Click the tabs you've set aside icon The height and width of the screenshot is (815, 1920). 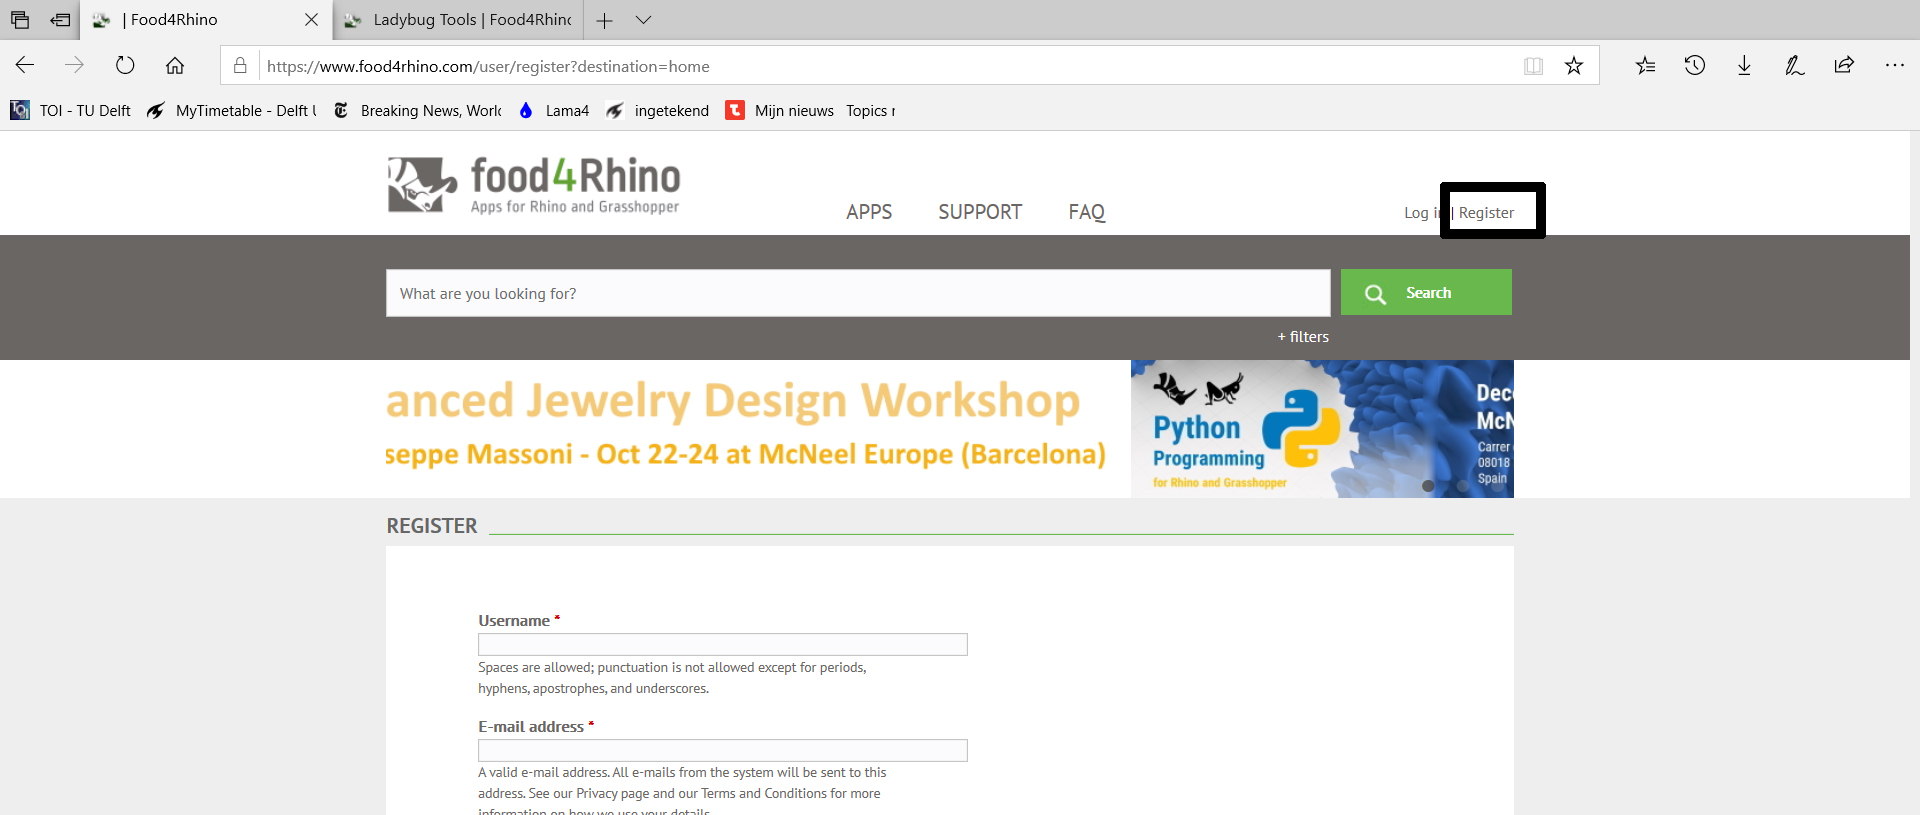20,20
